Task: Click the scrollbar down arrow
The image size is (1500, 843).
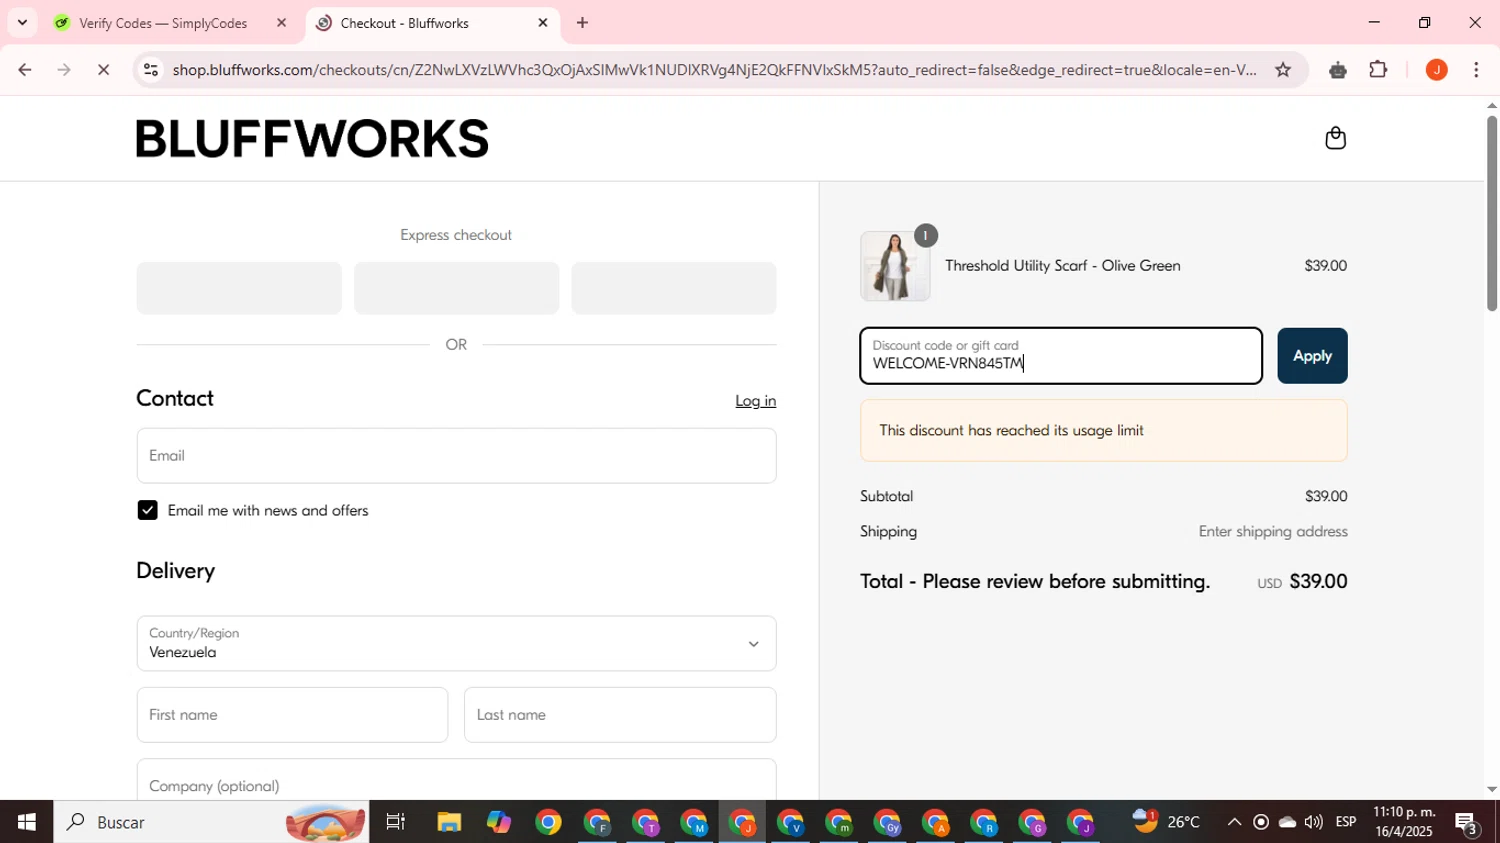Action: click(x=1491, y=790)
